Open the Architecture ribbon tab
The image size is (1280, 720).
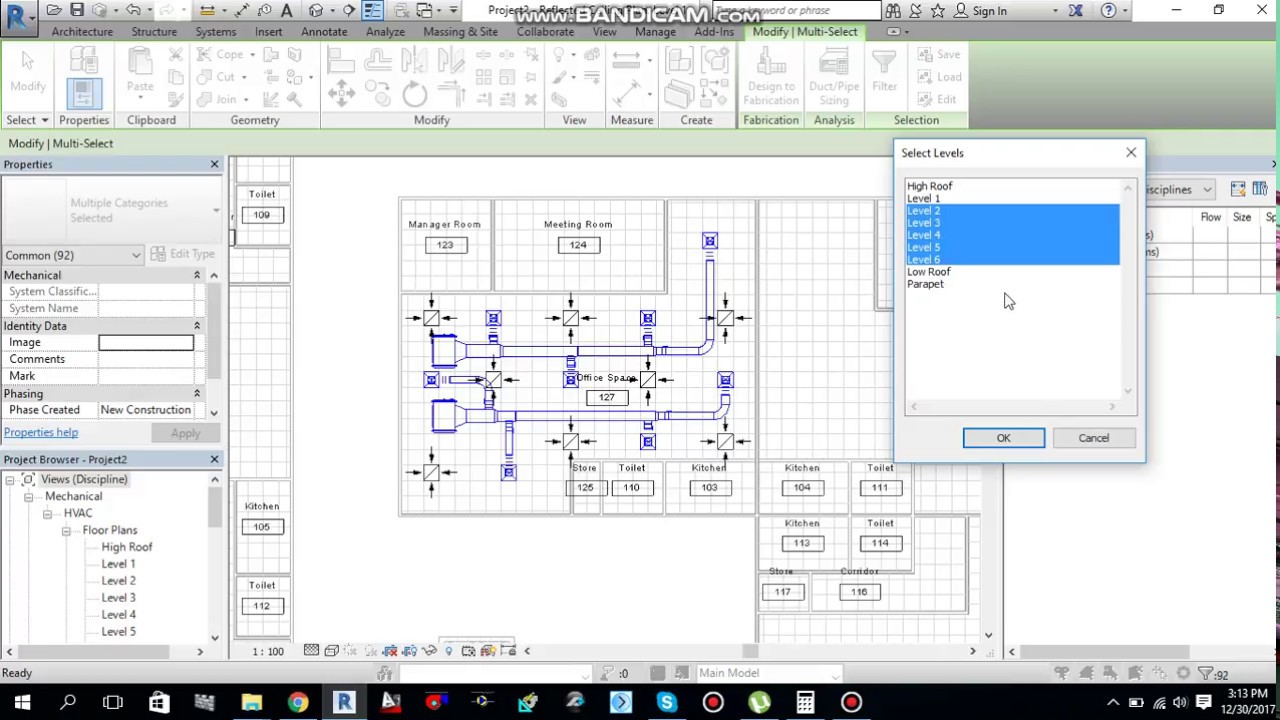[x=82, y=32]
